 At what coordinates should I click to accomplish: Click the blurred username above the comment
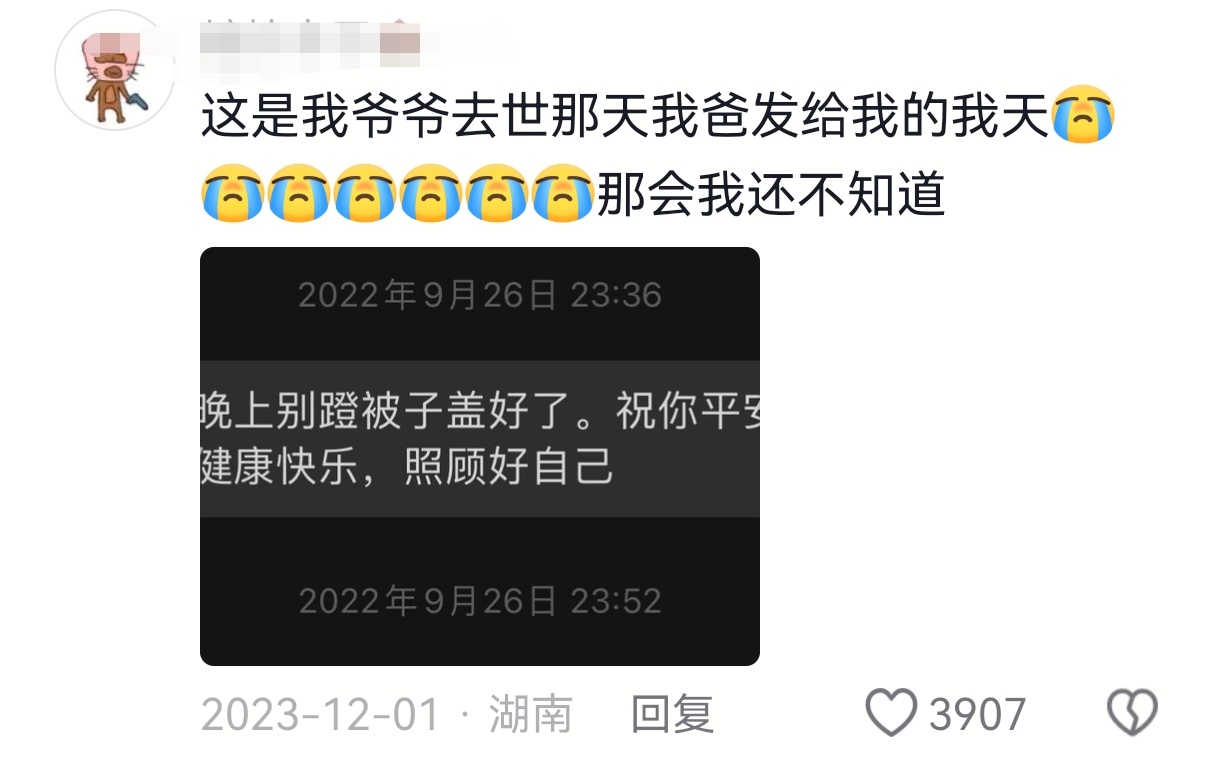[x=310, y=40]
